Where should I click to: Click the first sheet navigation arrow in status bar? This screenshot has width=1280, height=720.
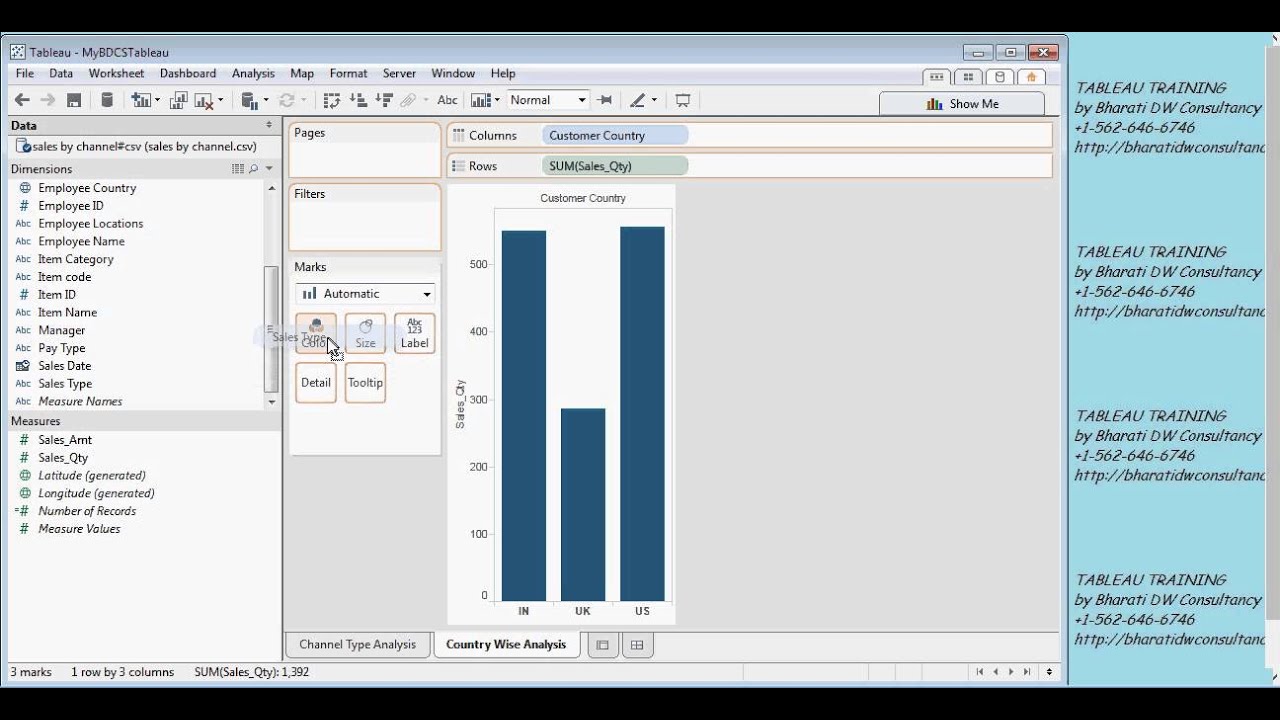(x=980, y=672)
